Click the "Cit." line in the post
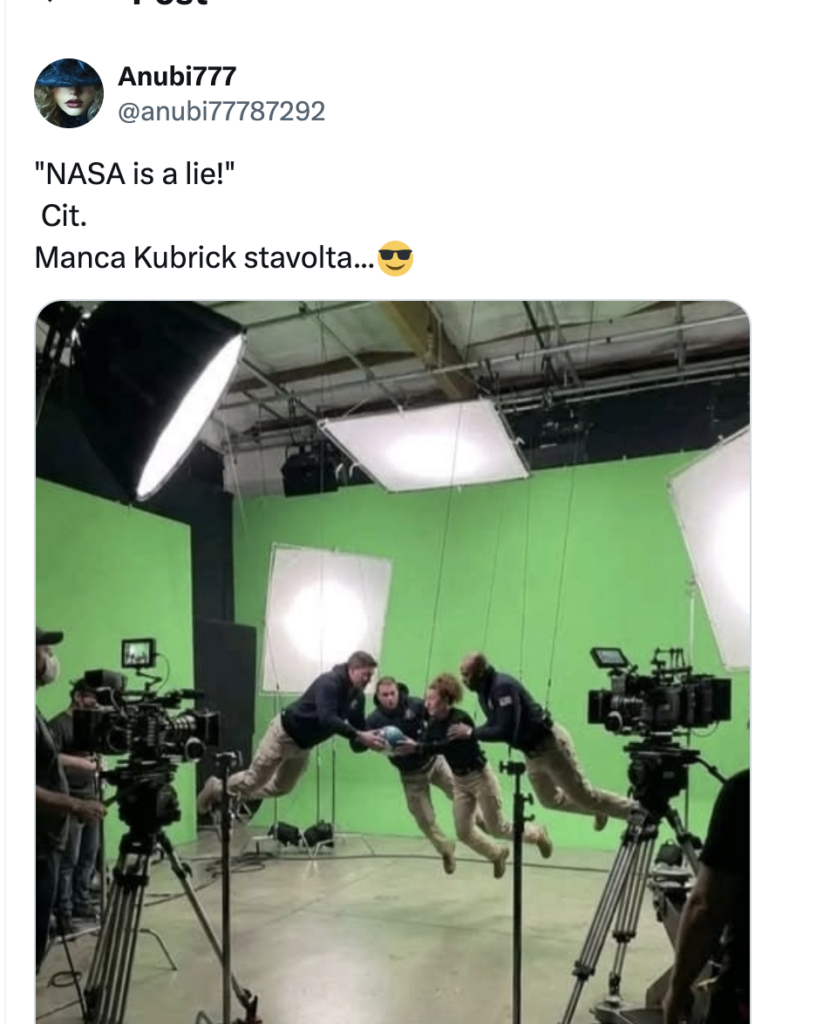 pyautogui.click(x=64, y=216)
